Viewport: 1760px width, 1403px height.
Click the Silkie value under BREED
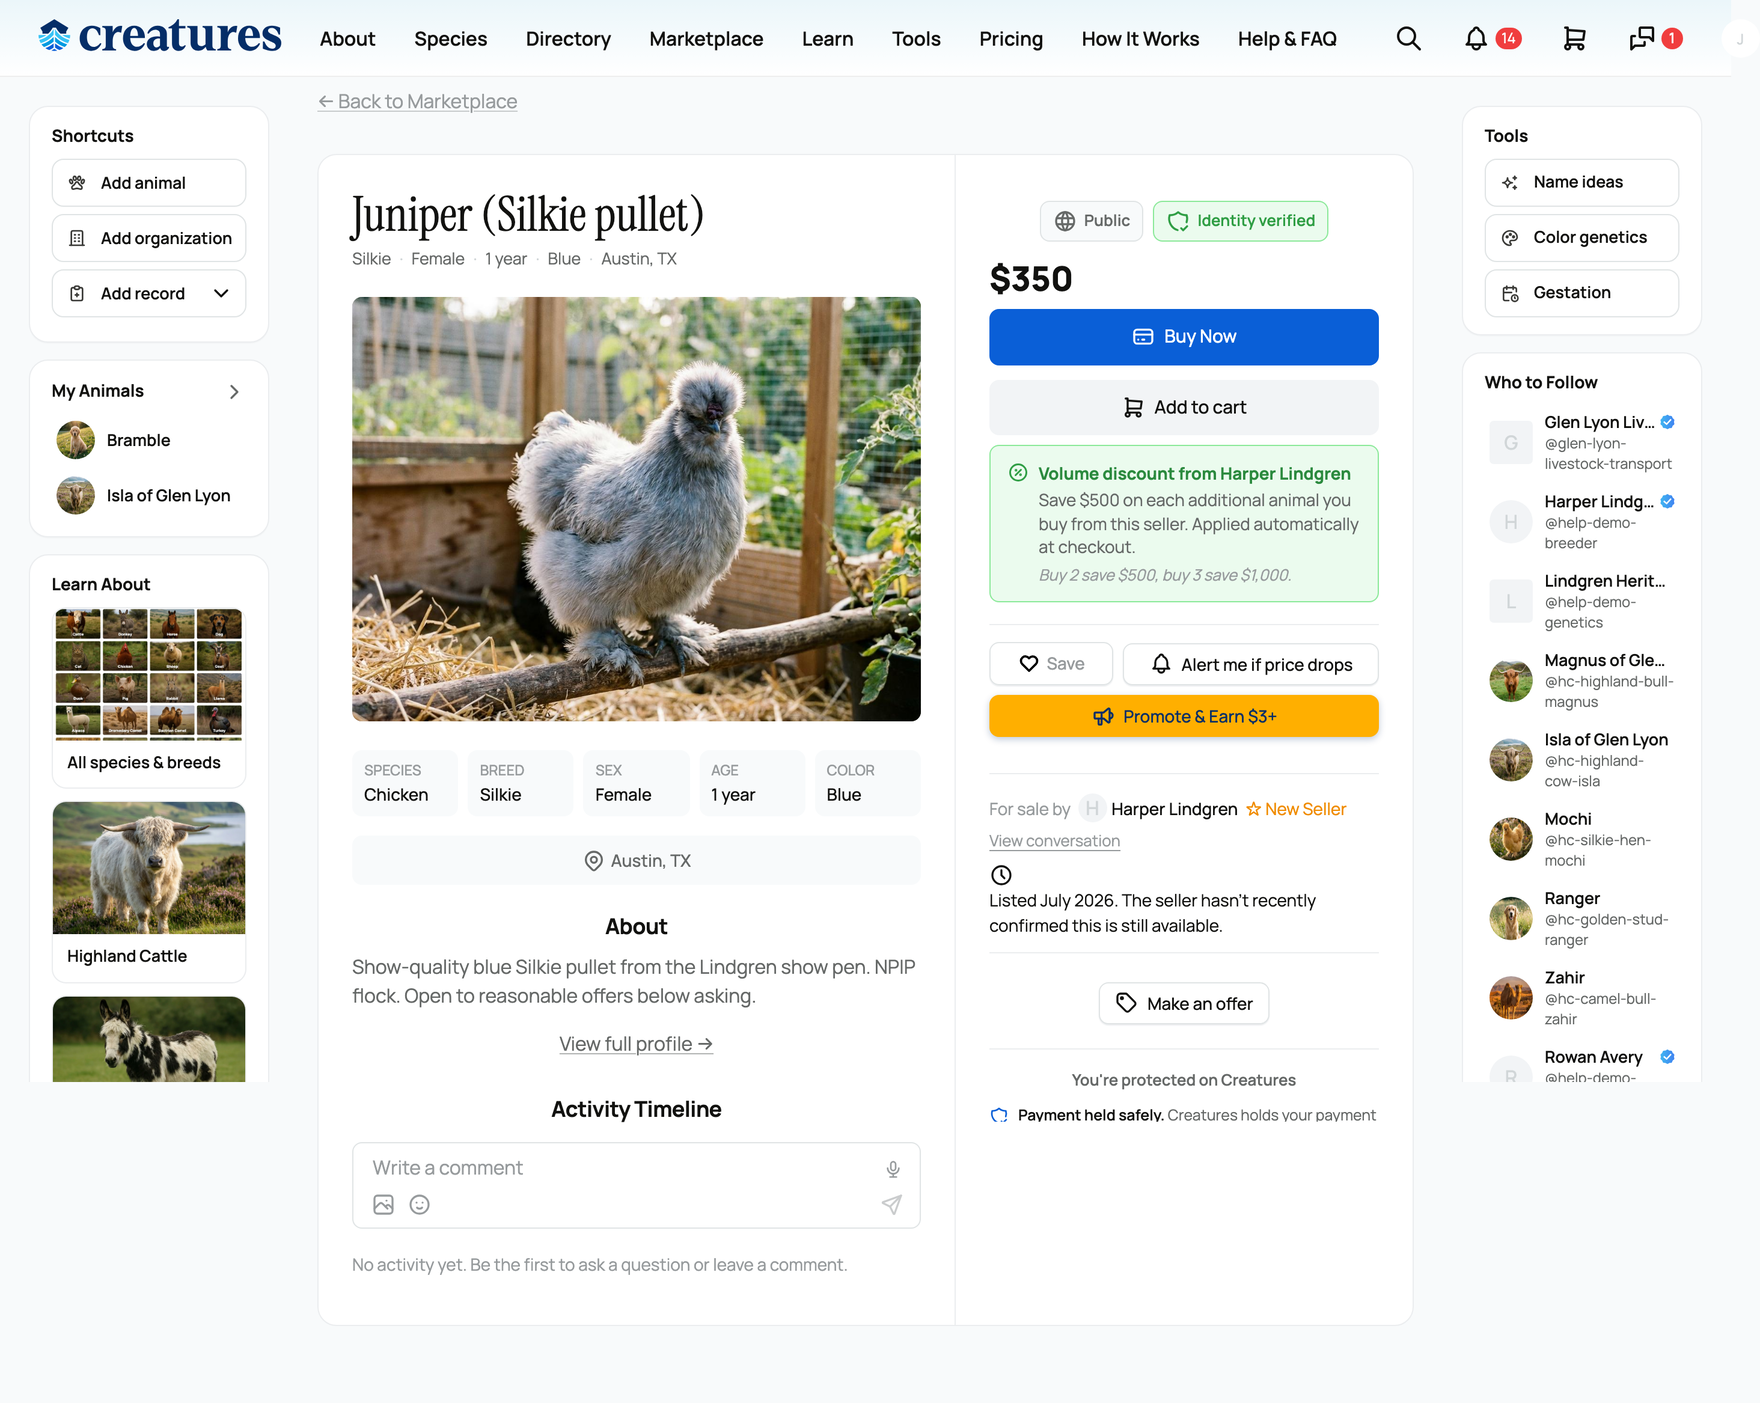[x=500, y=795]
